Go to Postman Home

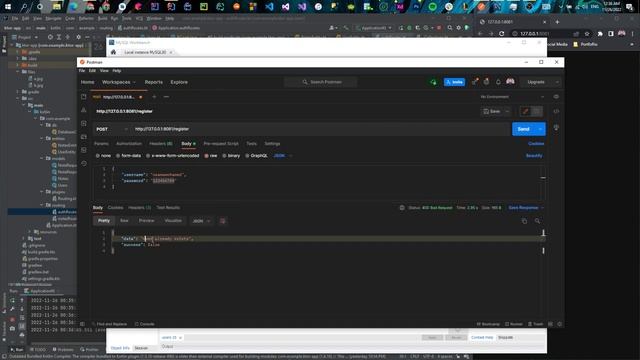point(87,82)
